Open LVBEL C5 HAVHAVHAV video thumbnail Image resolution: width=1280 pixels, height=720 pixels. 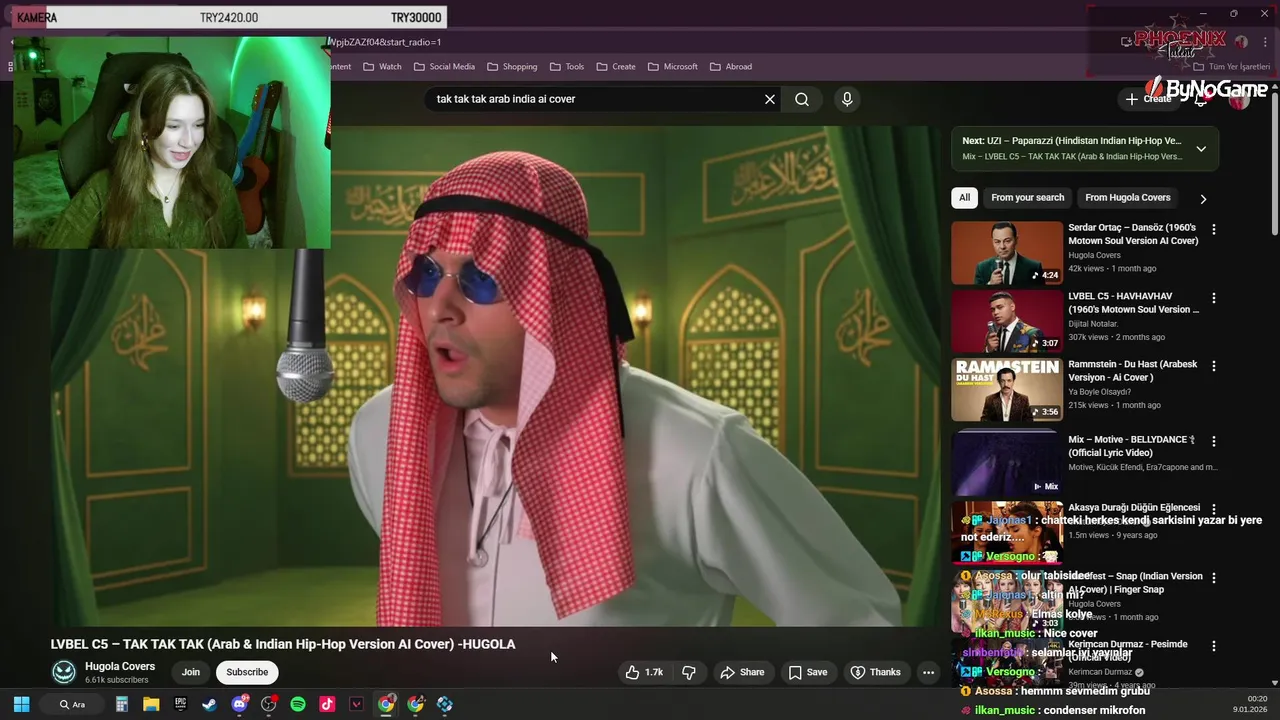tap(1007, 322)
